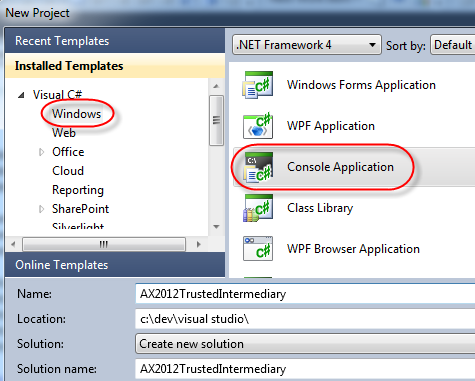
Task: Open the Installed Templates section
Action: tap(115, 66)
